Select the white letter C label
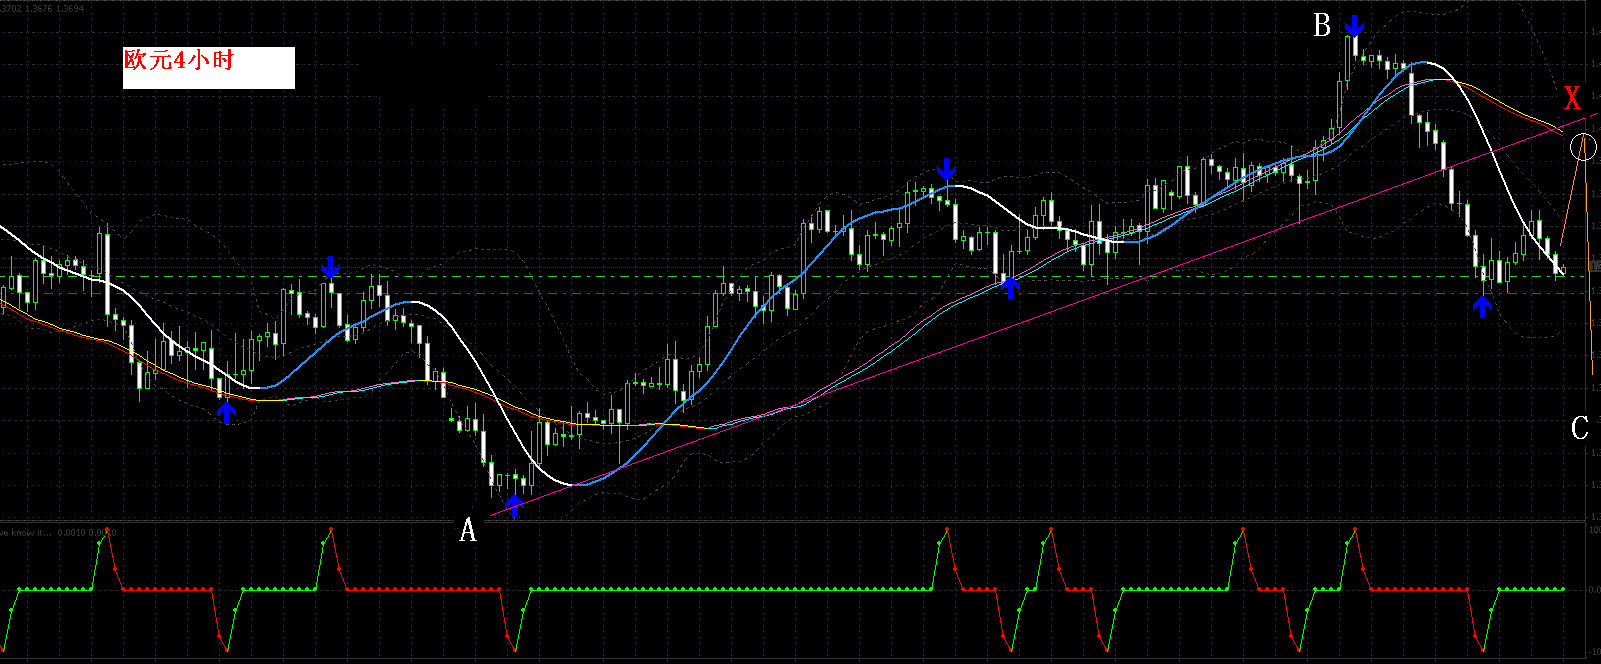The width and height of the screenshot is (1601, 664). click(1579, 429)
